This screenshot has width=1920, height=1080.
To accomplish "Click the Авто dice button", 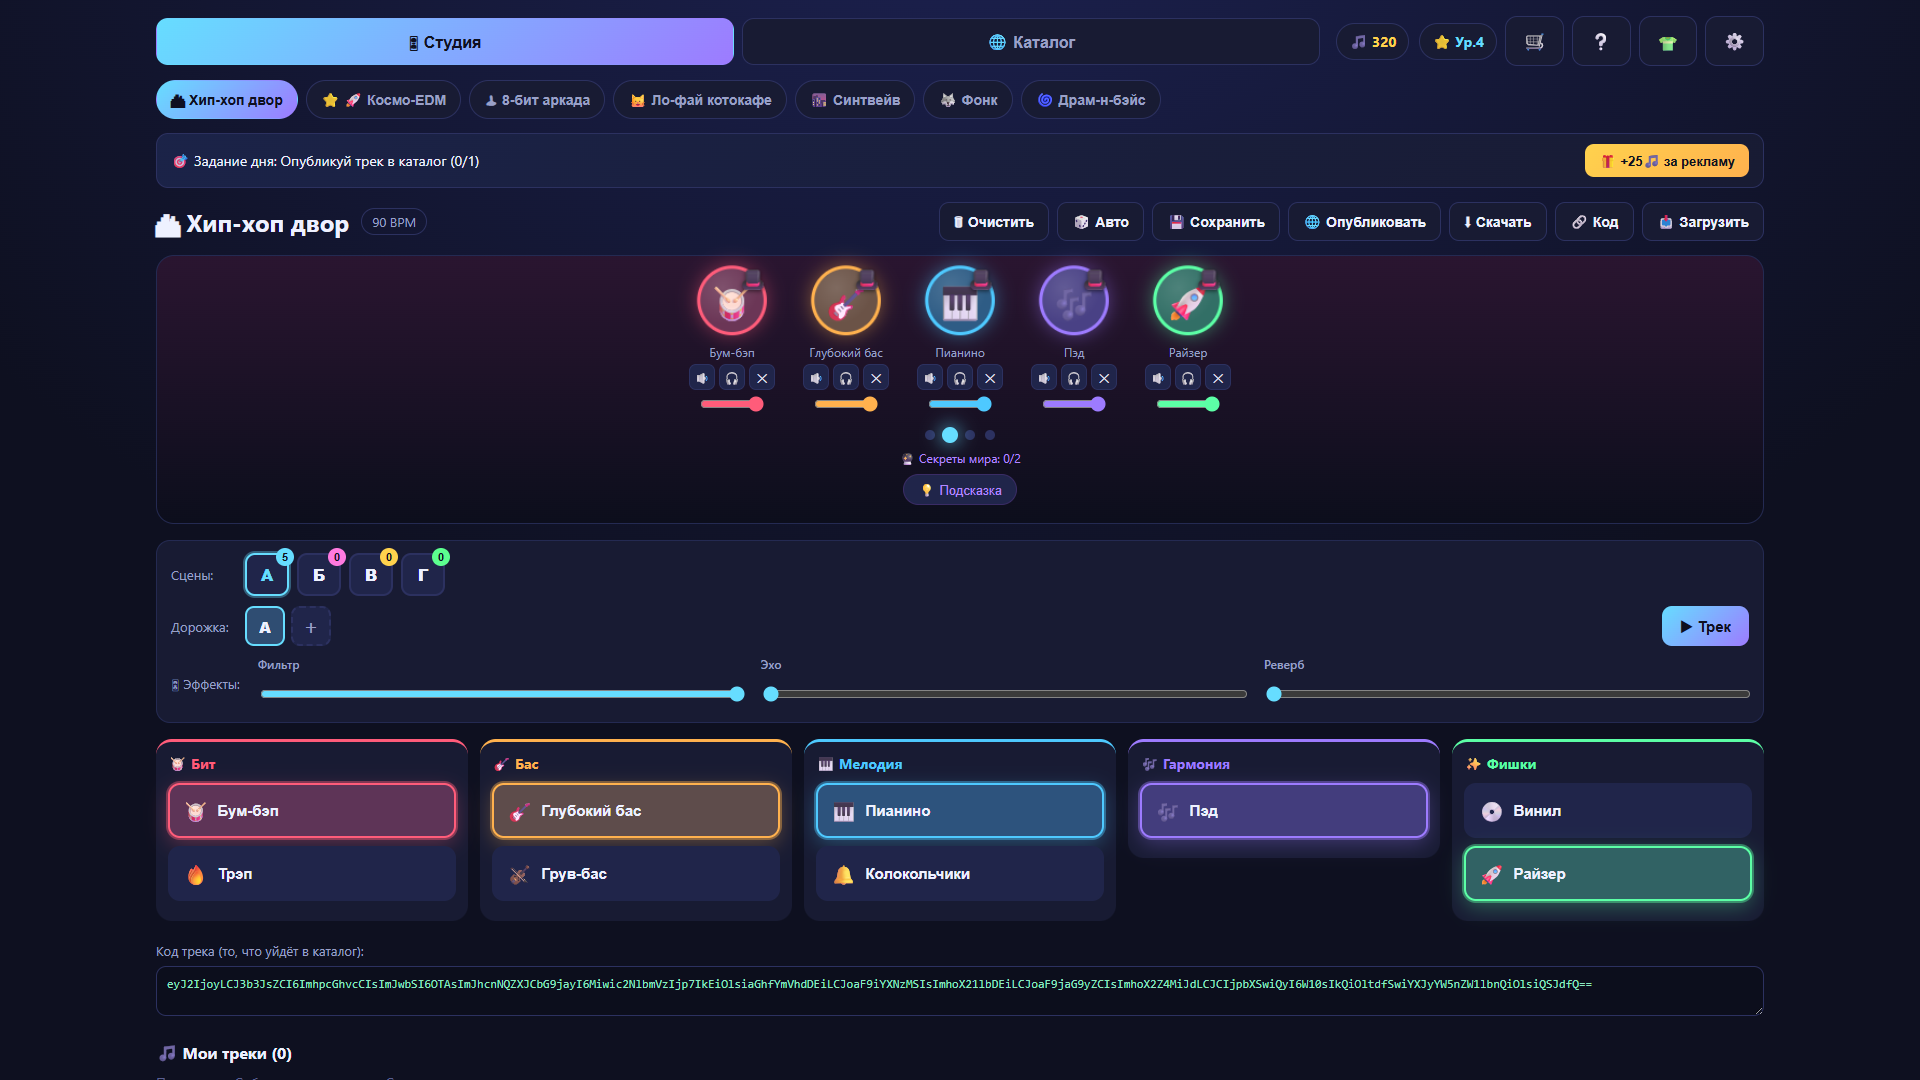I will point(1101,222).
